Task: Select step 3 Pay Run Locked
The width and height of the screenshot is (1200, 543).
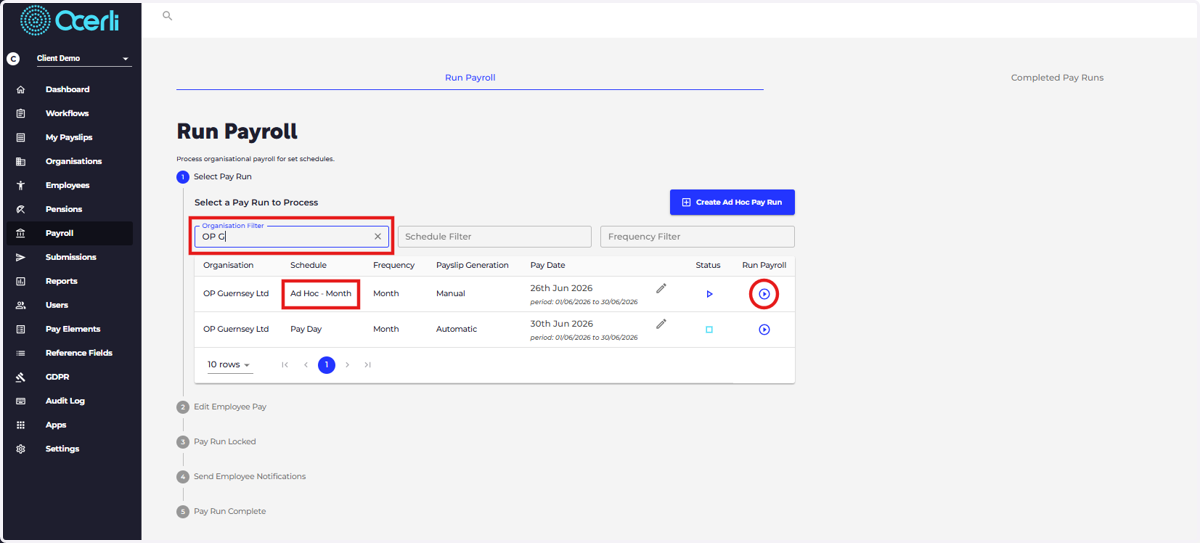Action: pos(216,441)
